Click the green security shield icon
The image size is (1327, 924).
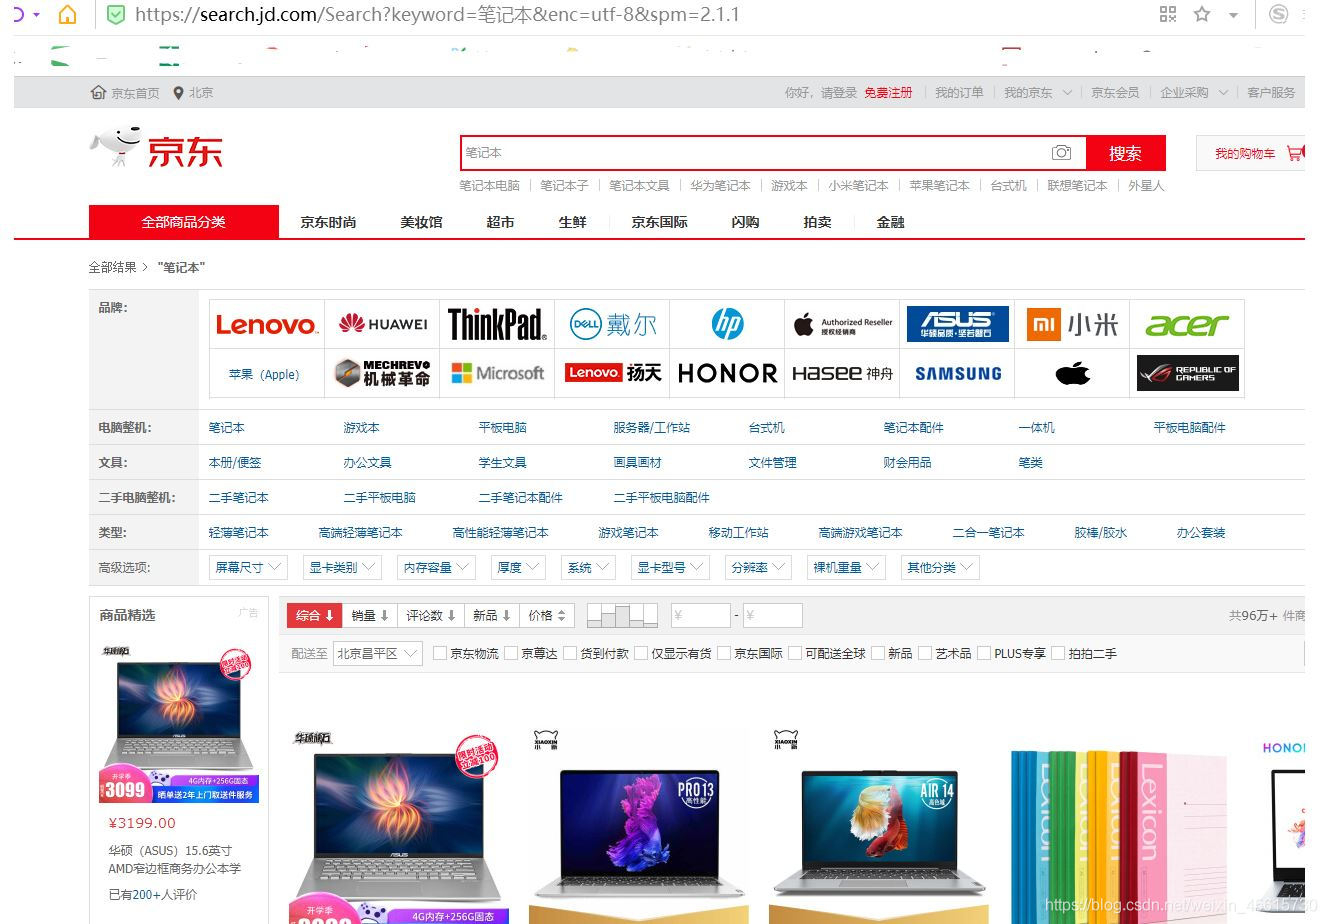tap(116, 15)
